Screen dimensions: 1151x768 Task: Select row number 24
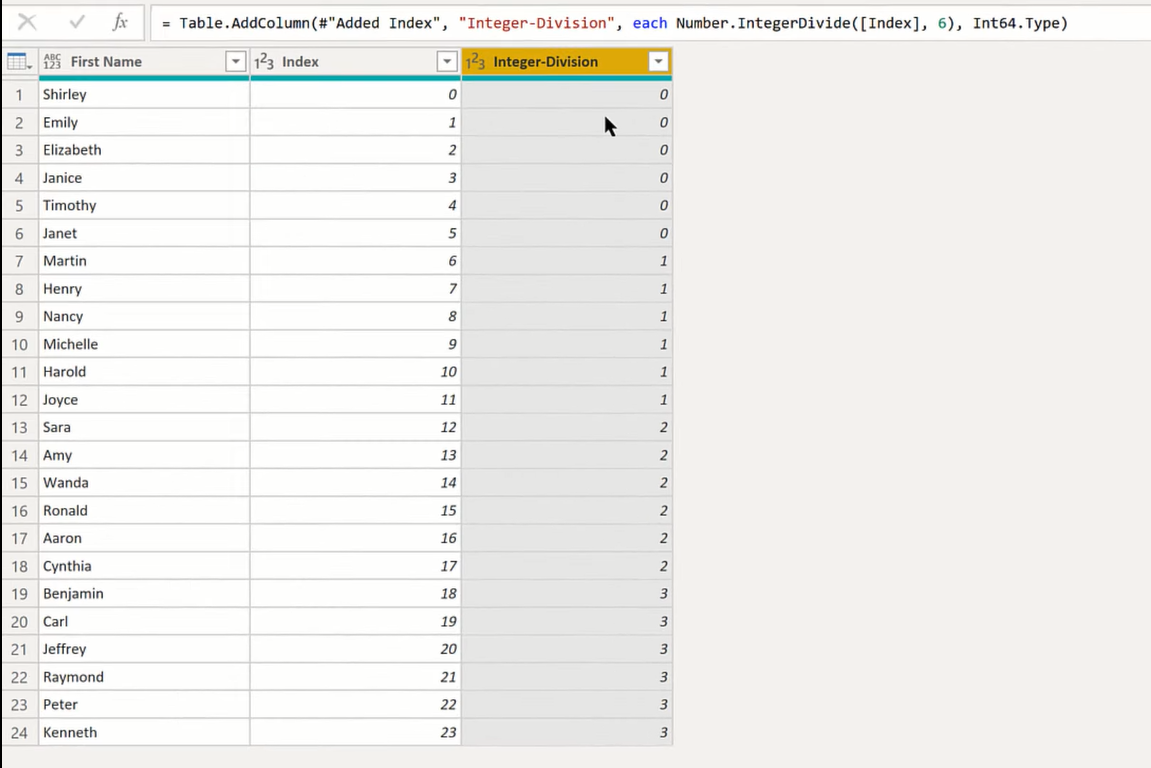(19, 733)
